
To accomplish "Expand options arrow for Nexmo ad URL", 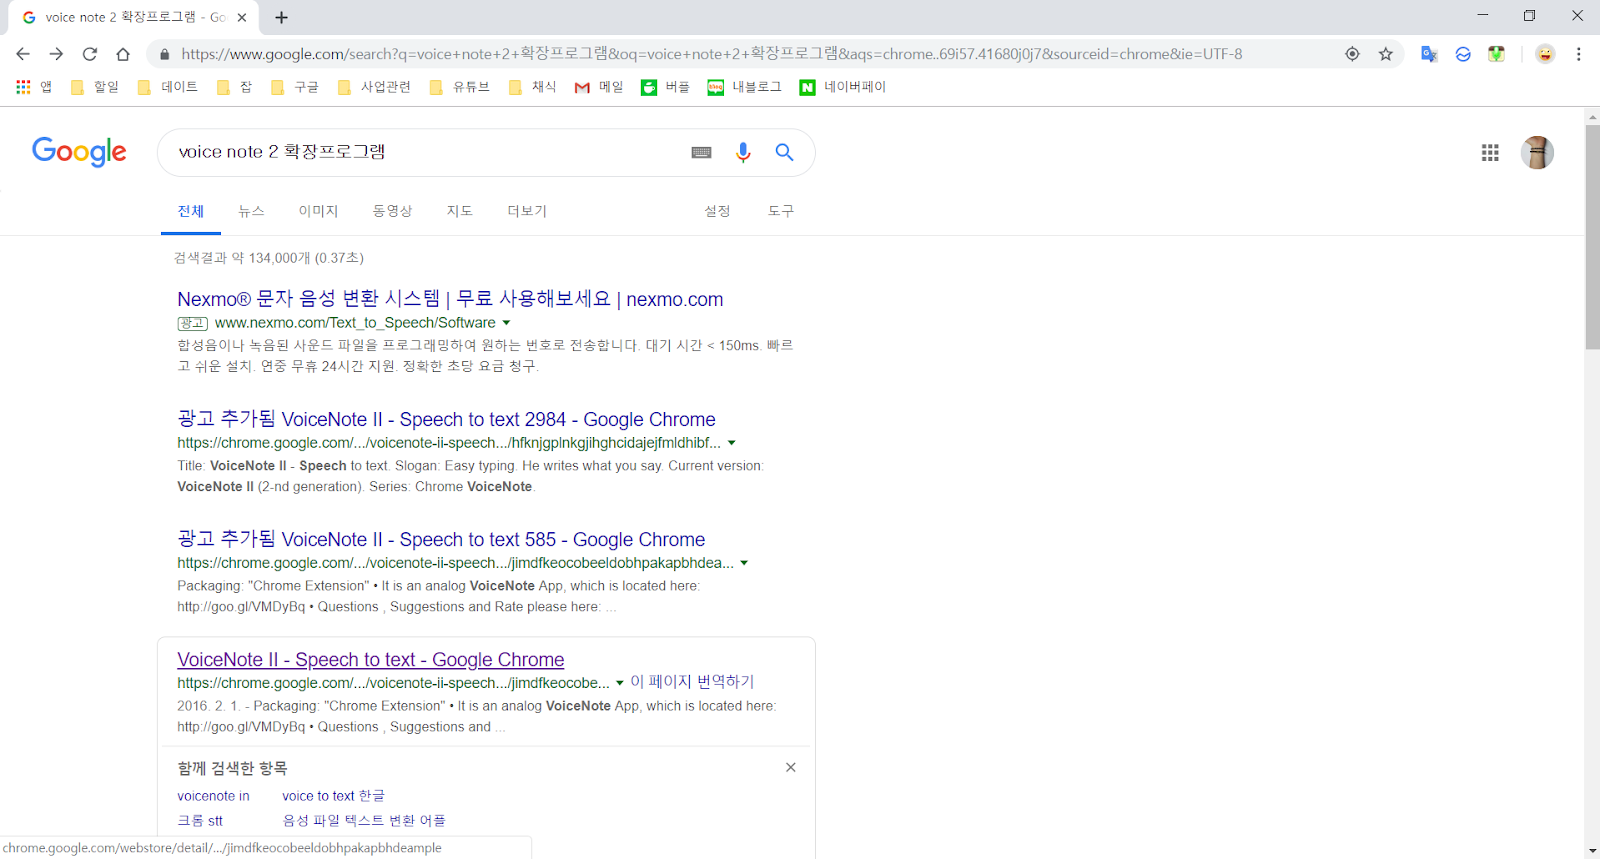I will tap(506, 323).
